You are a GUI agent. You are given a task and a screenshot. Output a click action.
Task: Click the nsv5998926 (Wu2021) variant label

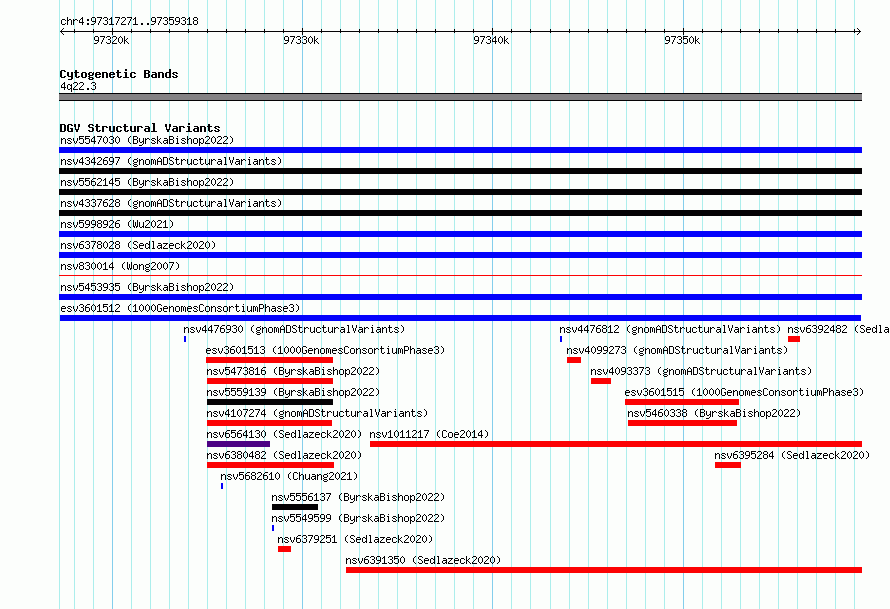(x=117, y=224)
